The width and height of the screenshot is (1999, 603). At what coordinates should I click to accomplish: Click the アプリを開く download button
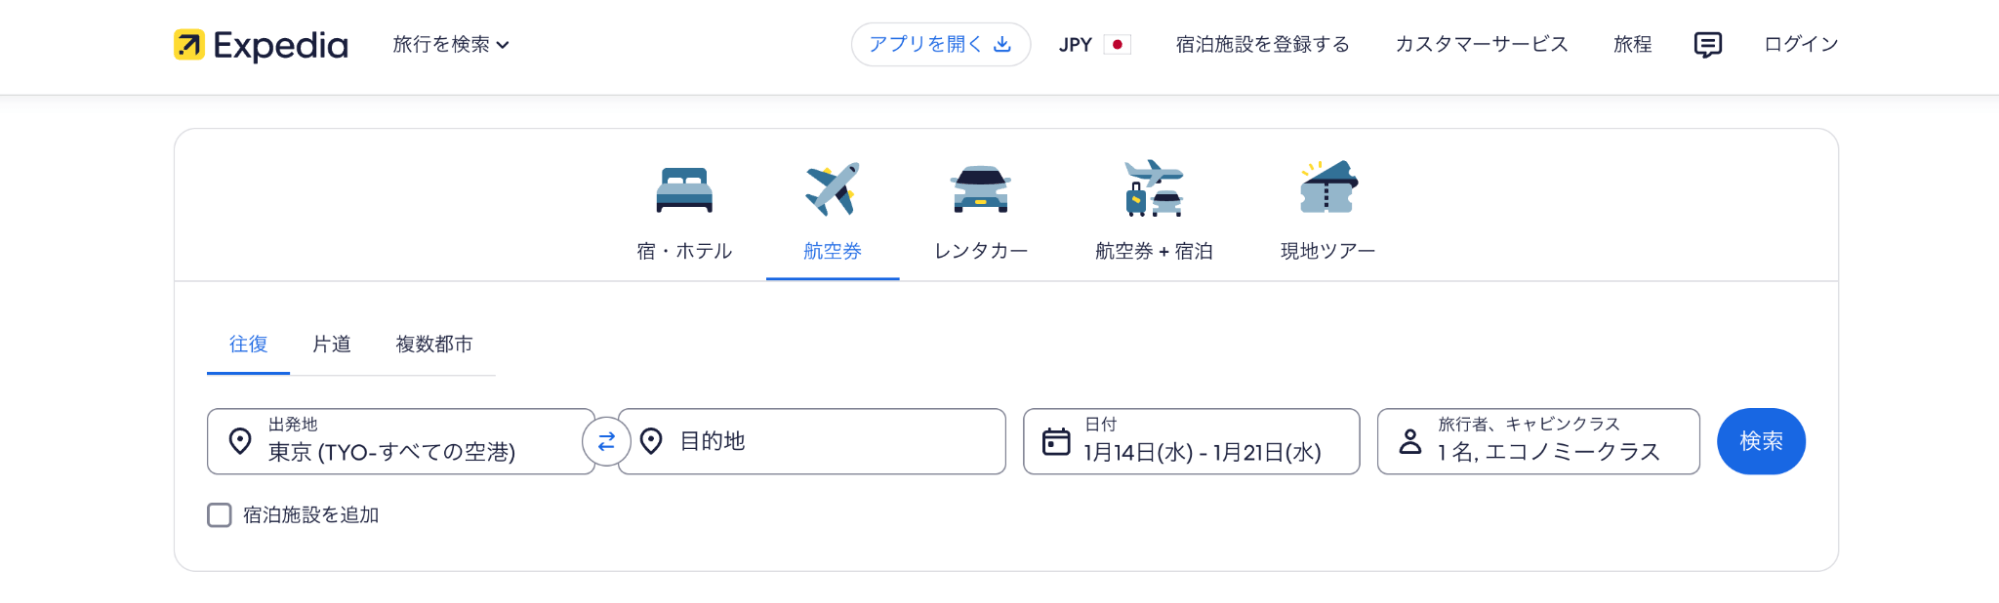[x=940, y=45]
